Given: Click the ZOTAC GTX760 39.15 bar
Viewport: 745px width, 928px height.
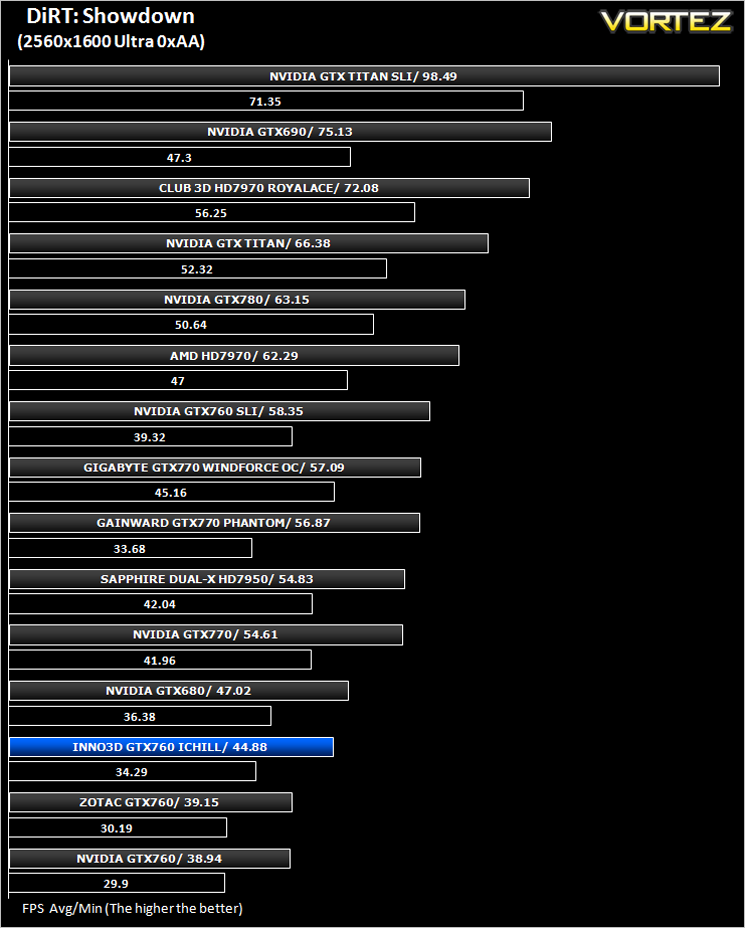Looking at the screenshot, I should point(150,802).
